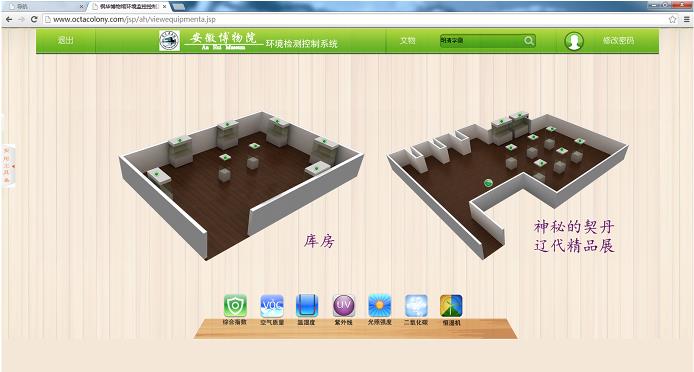Select the purple UV ultraviolet icon
The height and width of the screenshot is (372, 694).
[x=343, y=306]
